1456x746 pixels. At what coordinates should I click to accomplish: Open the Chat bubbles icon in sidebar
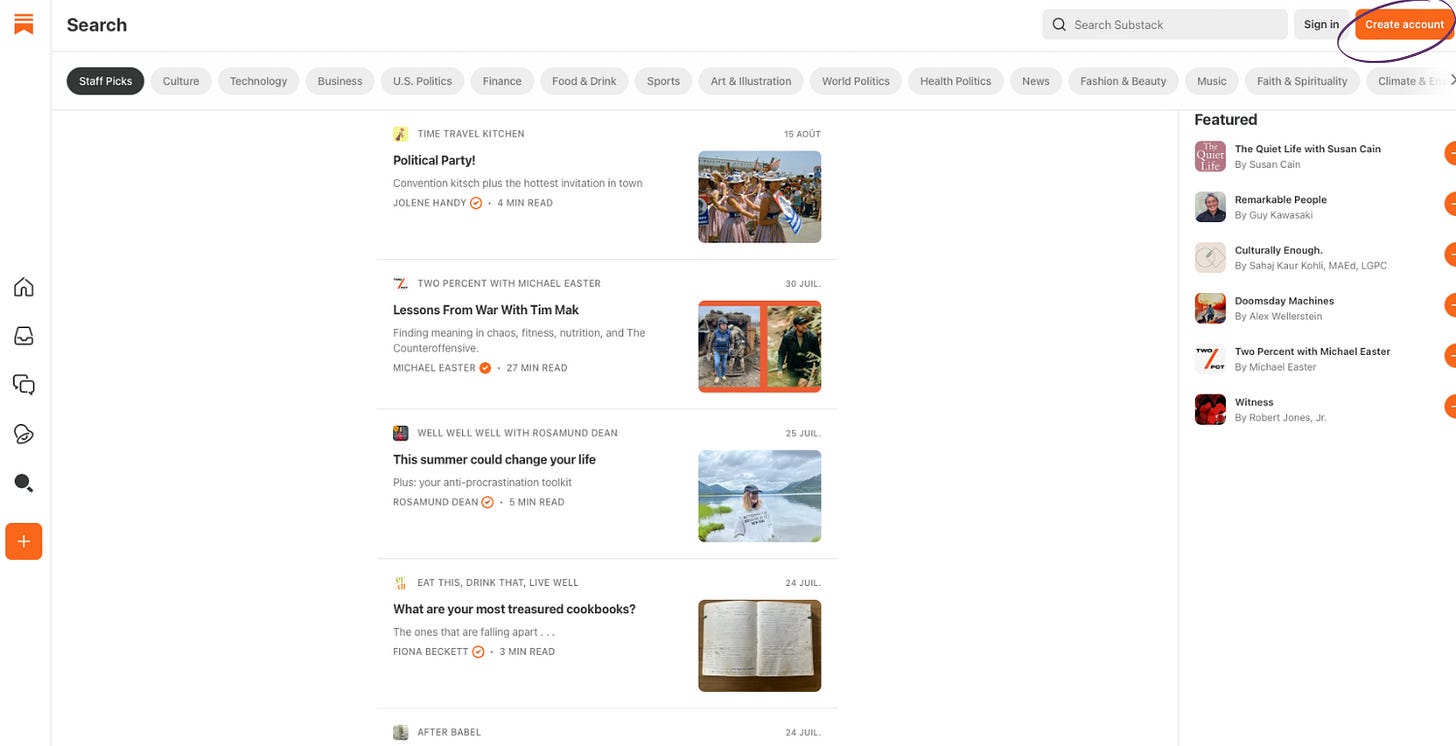tap(24, 384)
